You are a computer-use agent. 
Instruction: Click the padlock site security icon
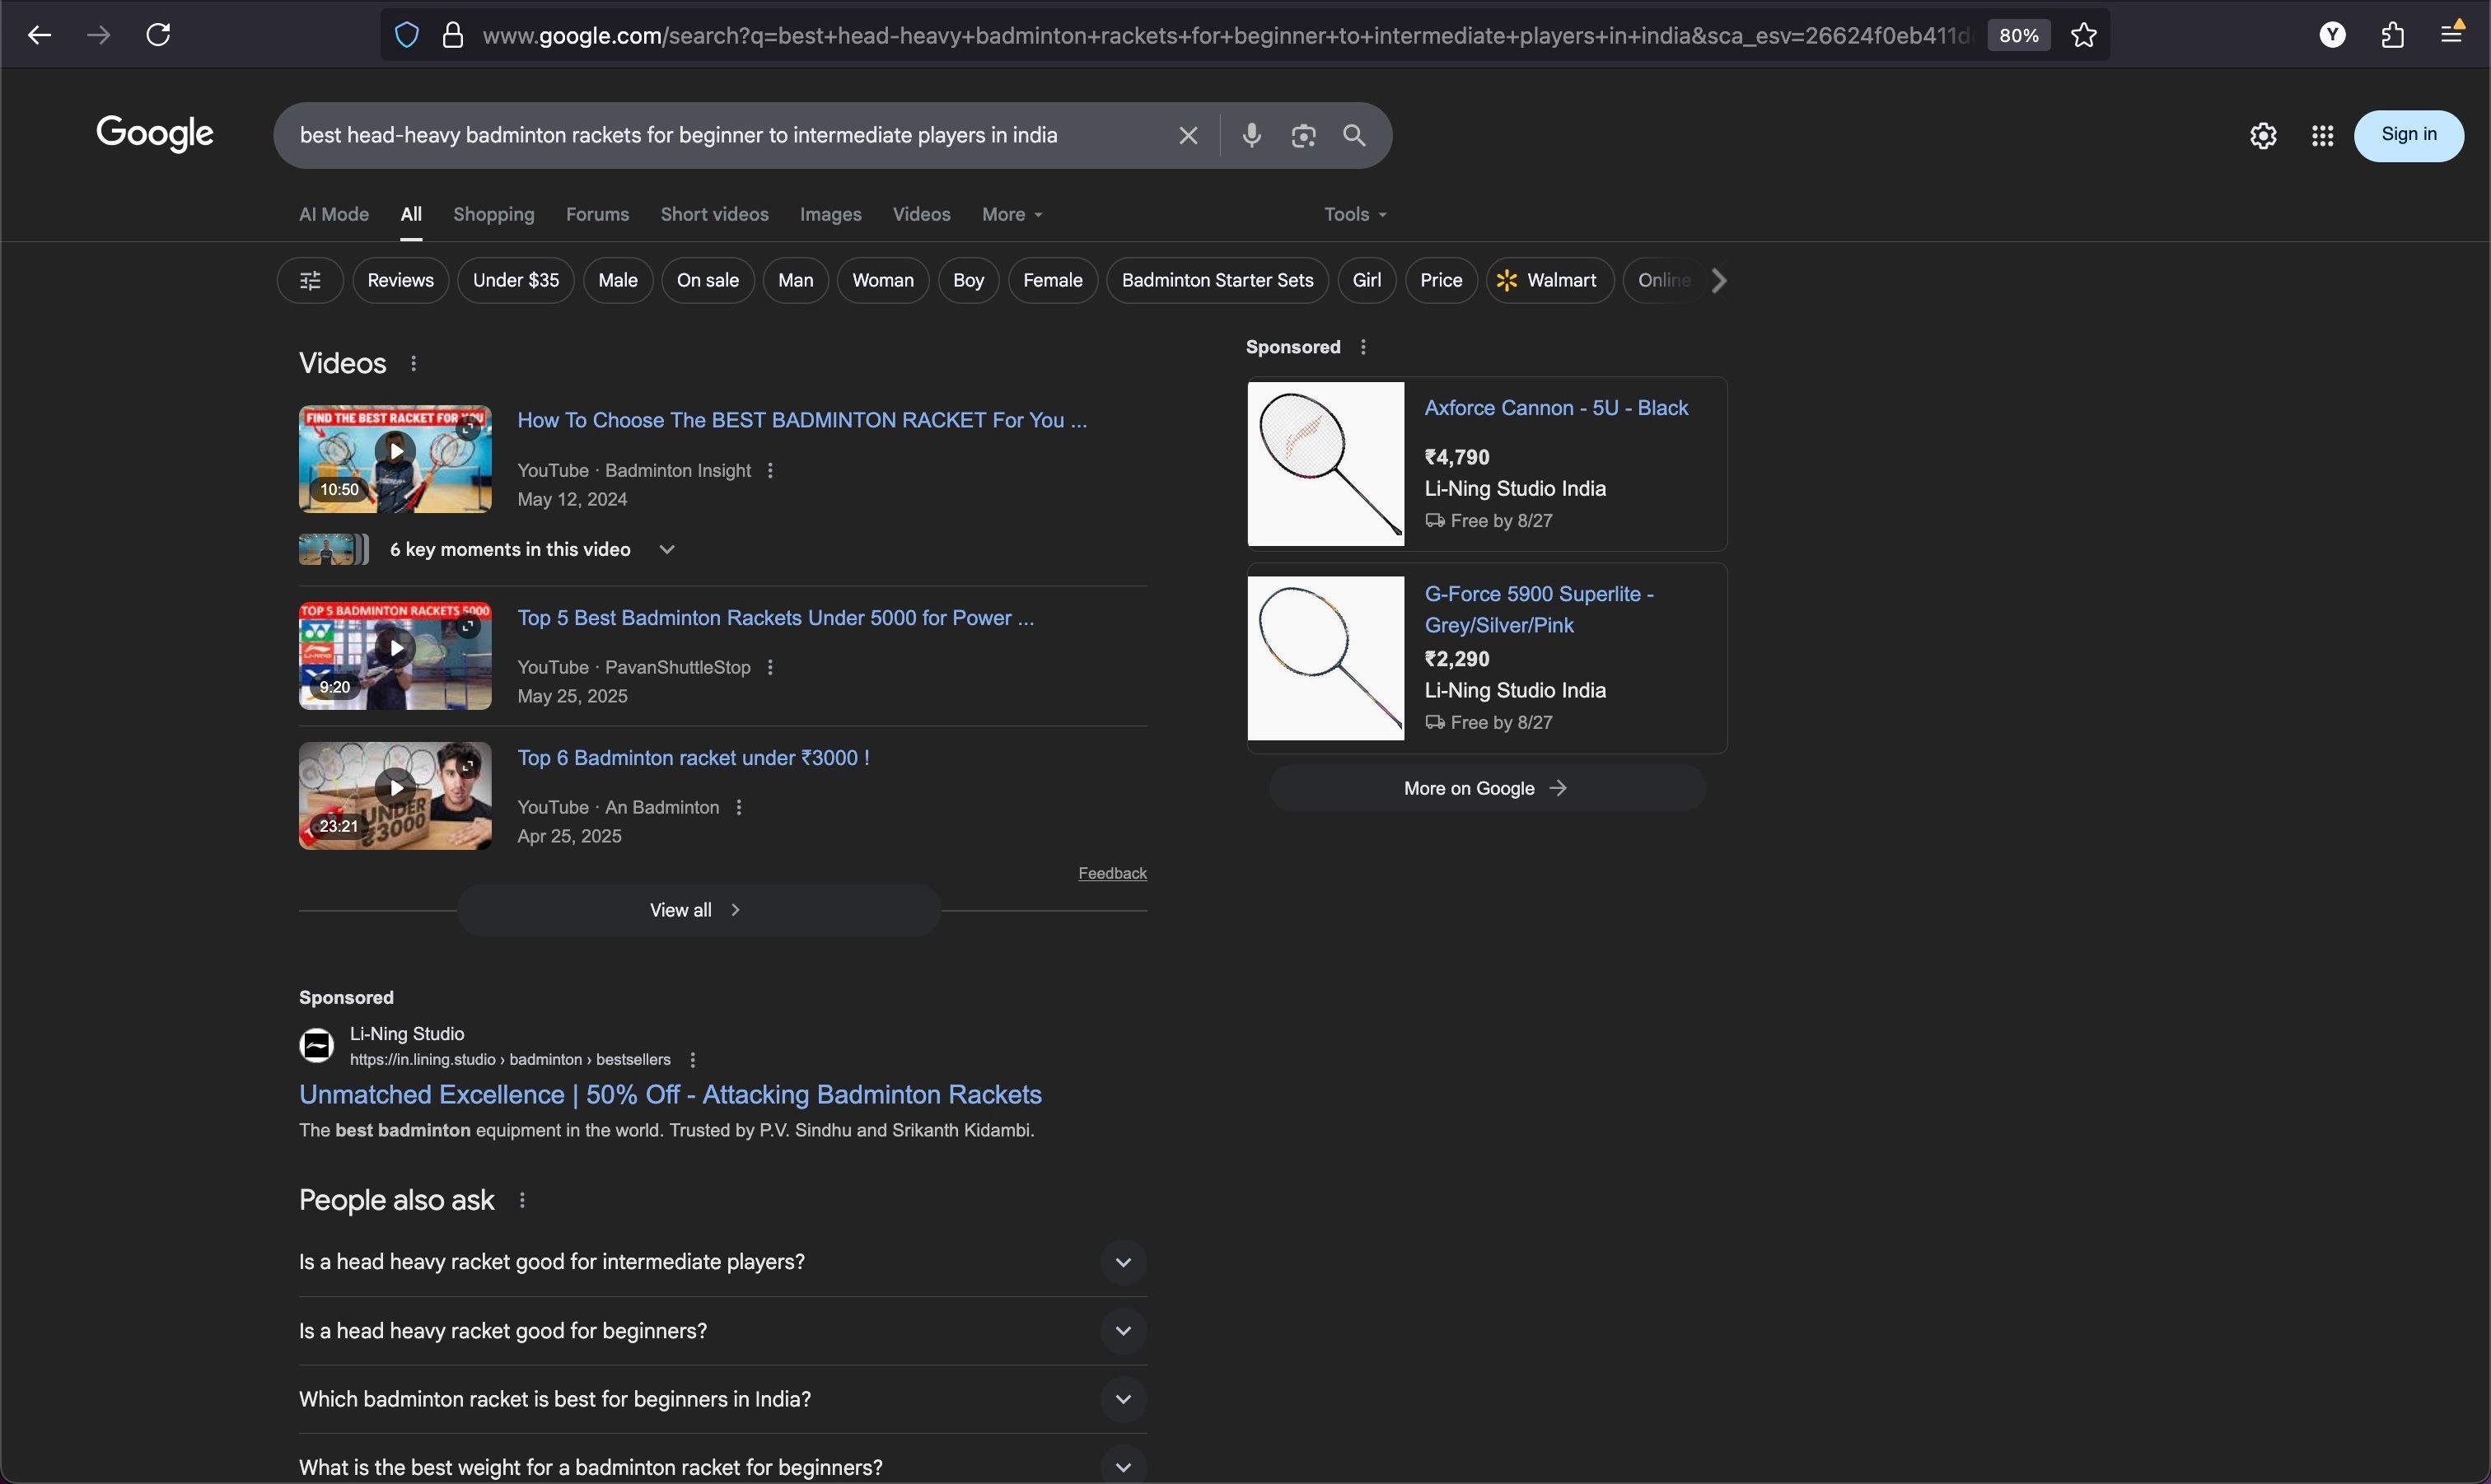[x=453, y=36]
